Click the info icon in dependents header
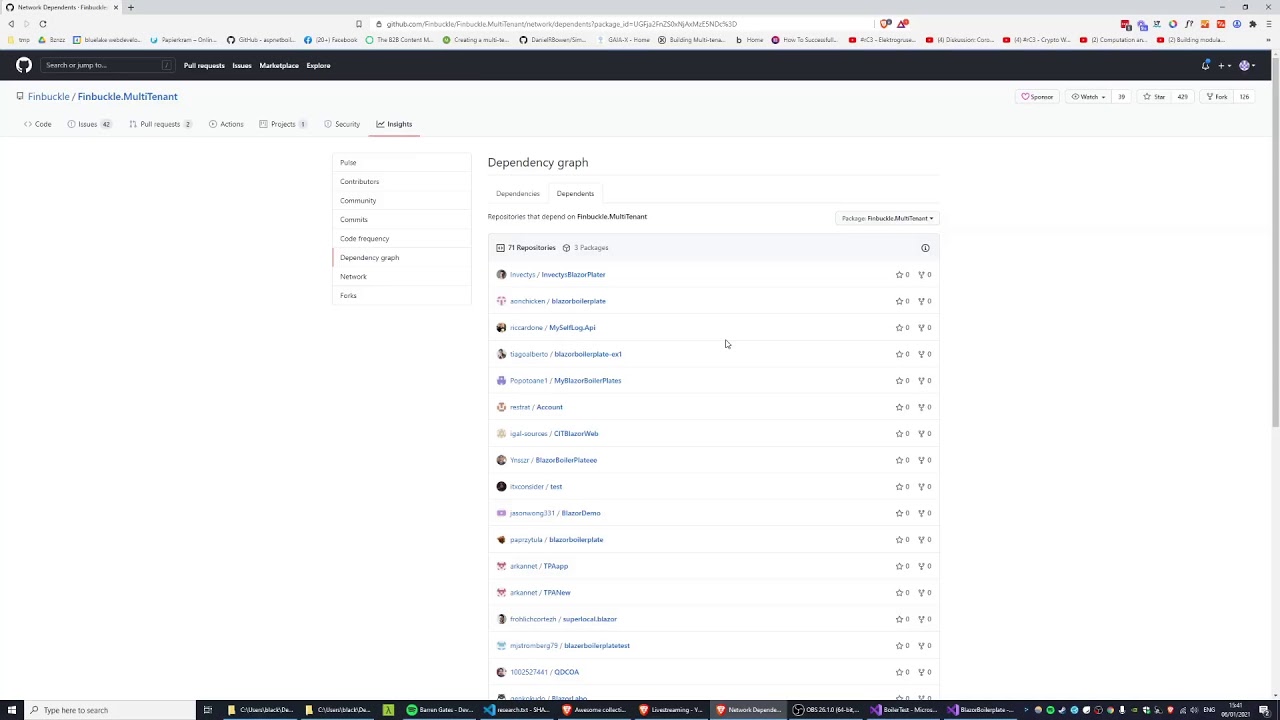The image size is (1280, 720). tap(925, 248)
